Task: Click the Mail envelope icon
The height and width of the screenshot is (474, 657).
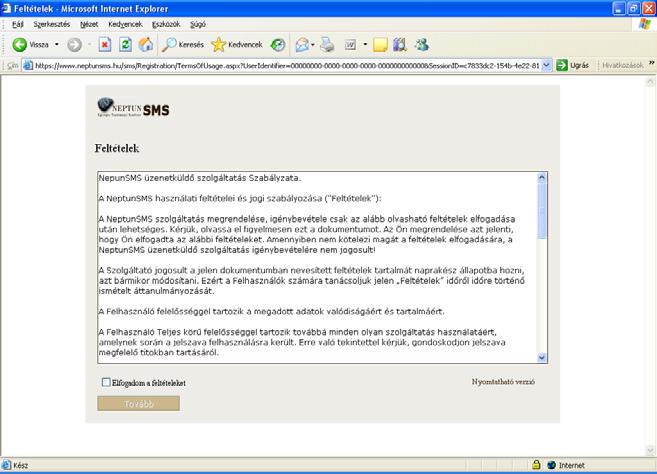Action: pyautogui.click(x=302, y=44)
